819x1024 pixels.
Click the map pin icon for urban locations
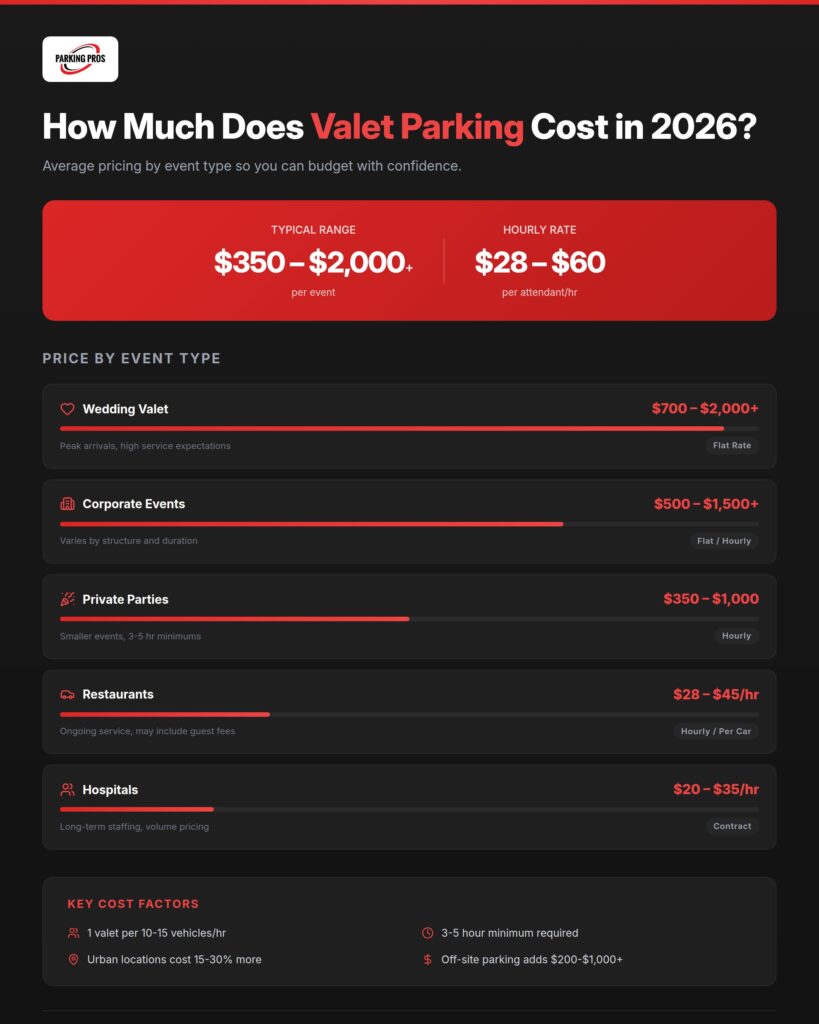point(73,959)
